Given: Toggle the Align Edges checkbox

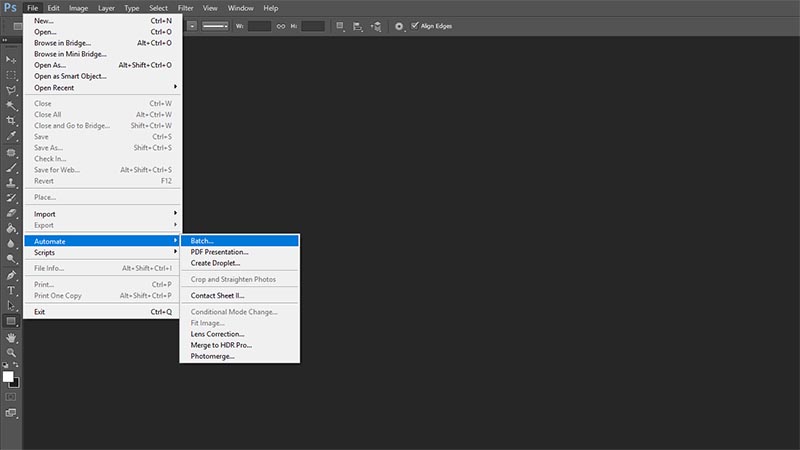Looking at the screenshot, I should (x=415, y=25).
